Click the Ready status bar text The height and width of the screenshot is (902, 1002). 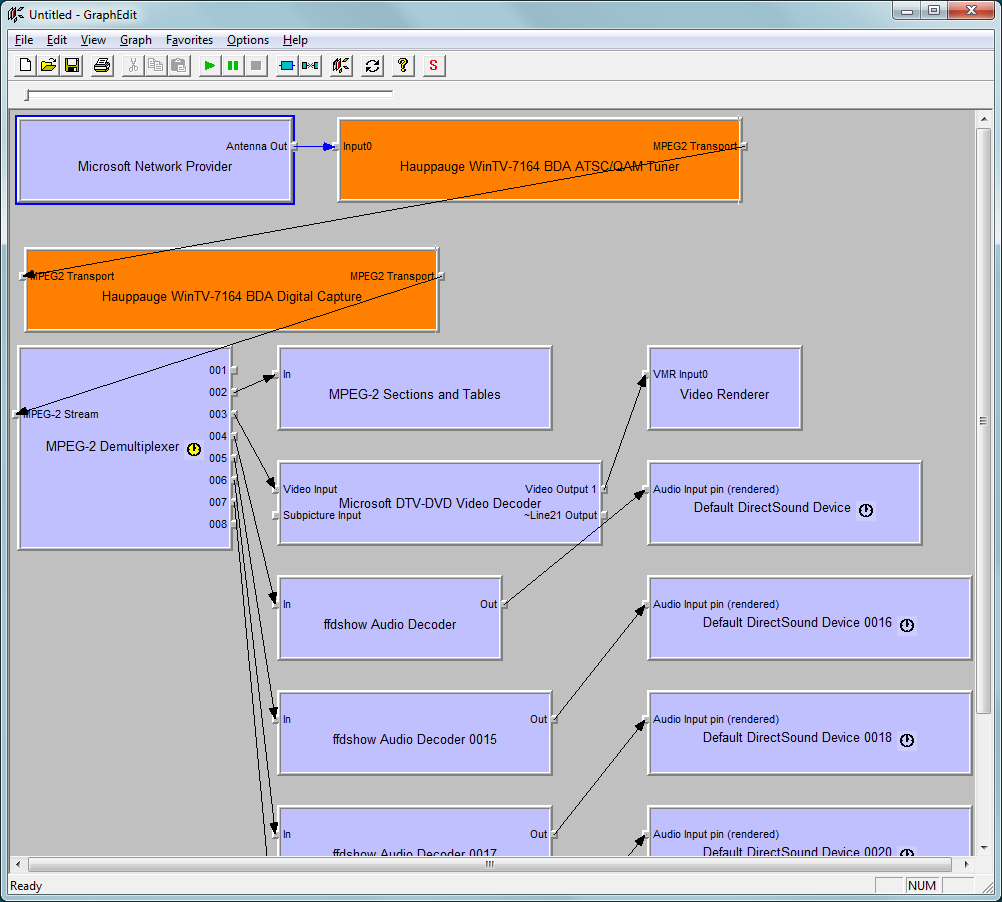(26, 885)
